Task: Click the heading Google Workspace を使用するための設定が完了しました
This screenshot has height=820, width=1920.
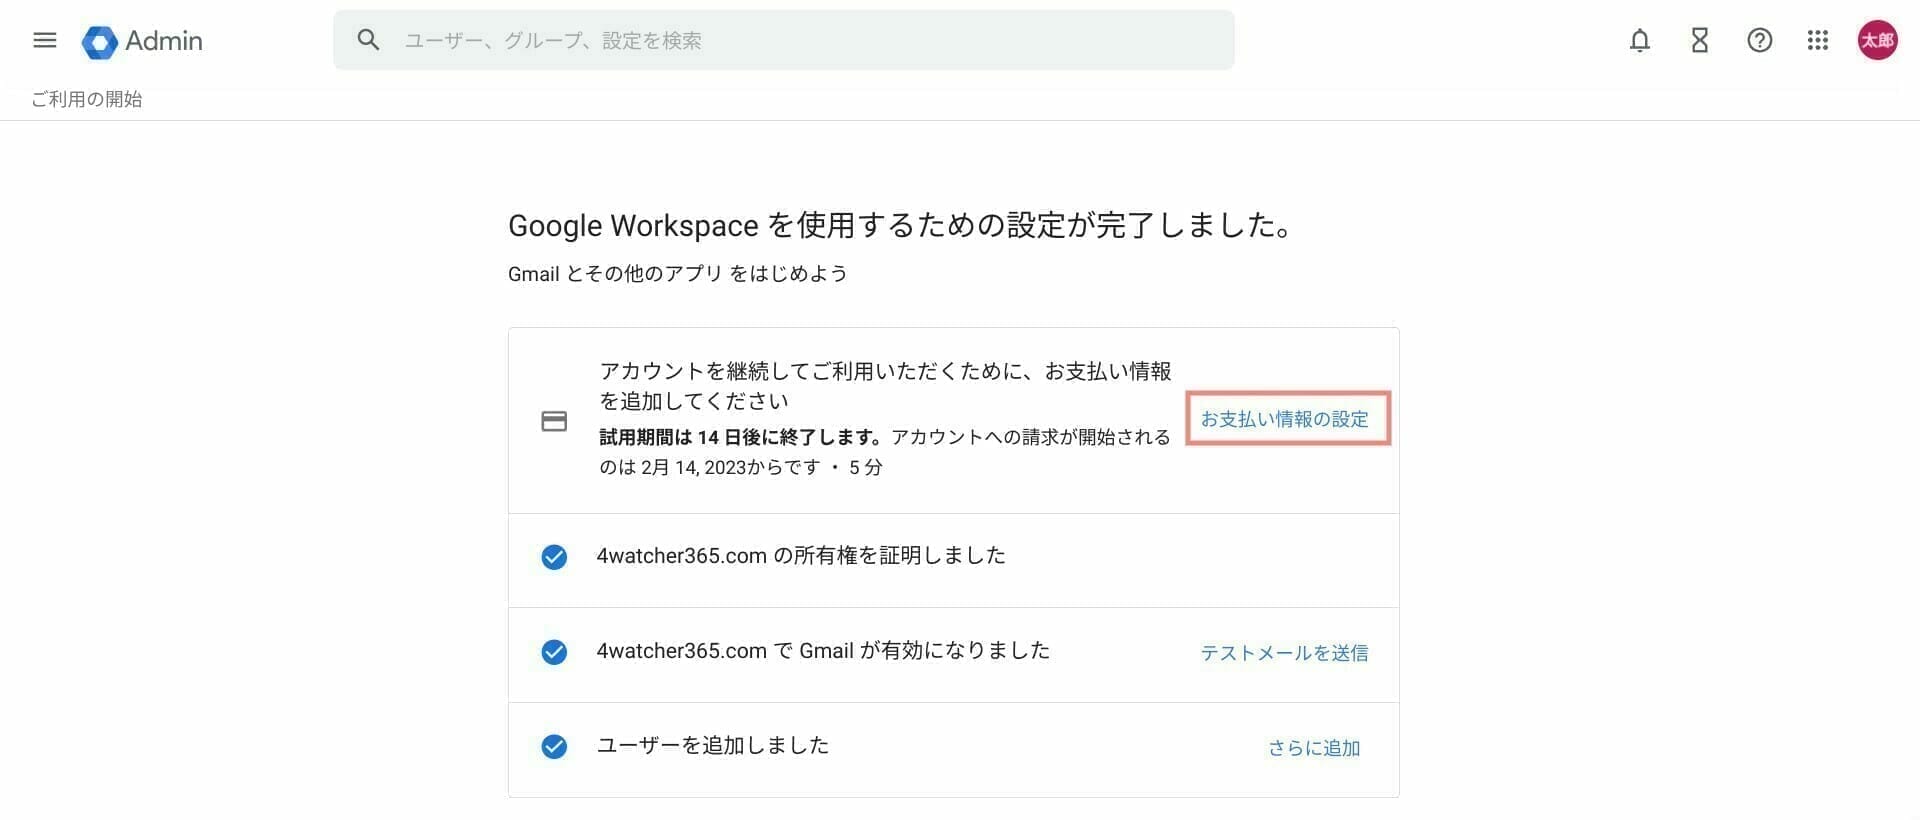Action: (901, 225)
